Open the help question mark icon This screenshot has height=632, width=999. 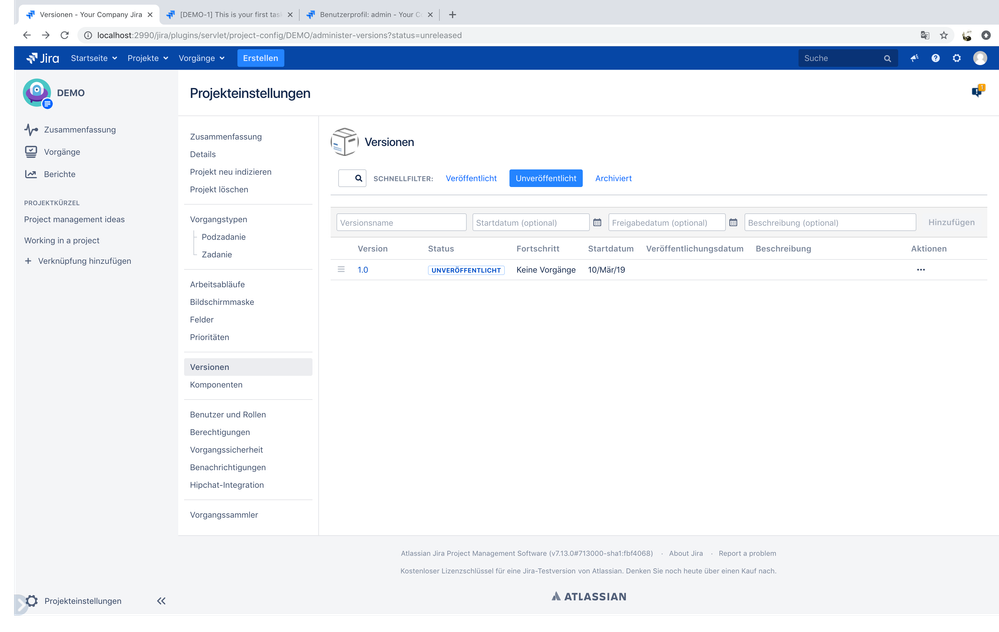(935, 58)
